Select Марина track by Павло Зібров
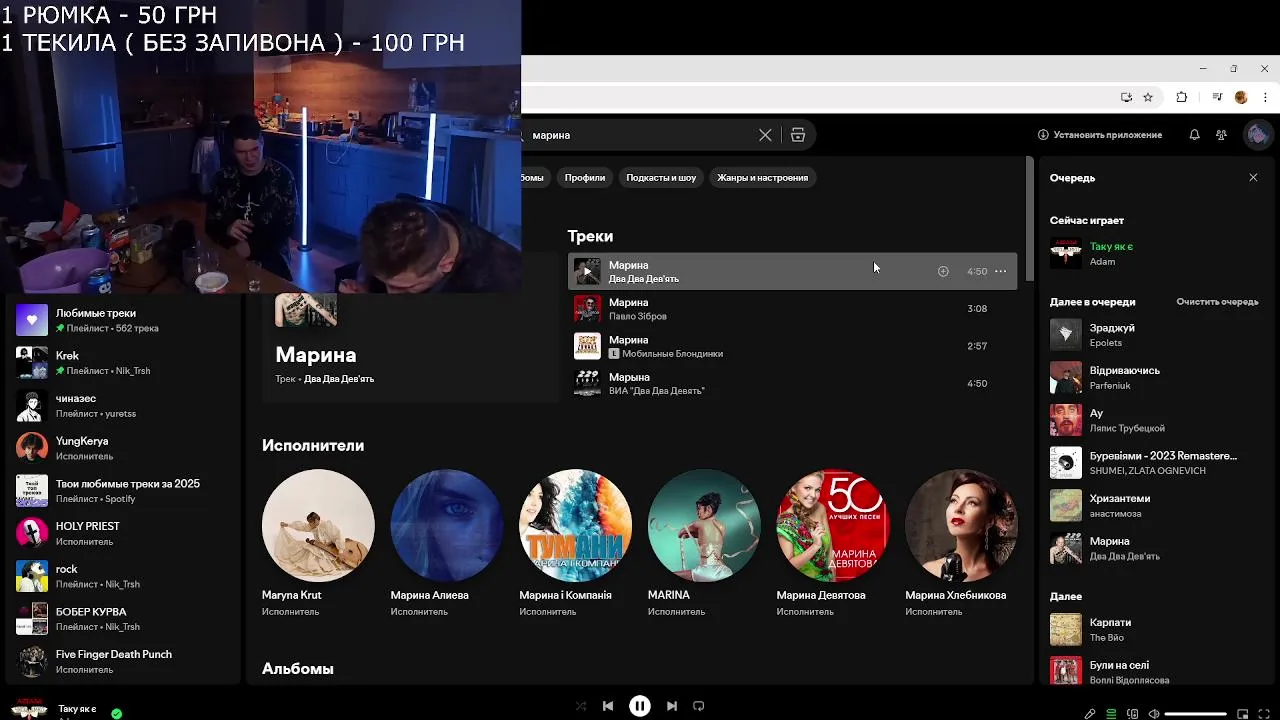Image resolution: width=1280 pixels, height=720 pixels. click(x=792, y=309)
